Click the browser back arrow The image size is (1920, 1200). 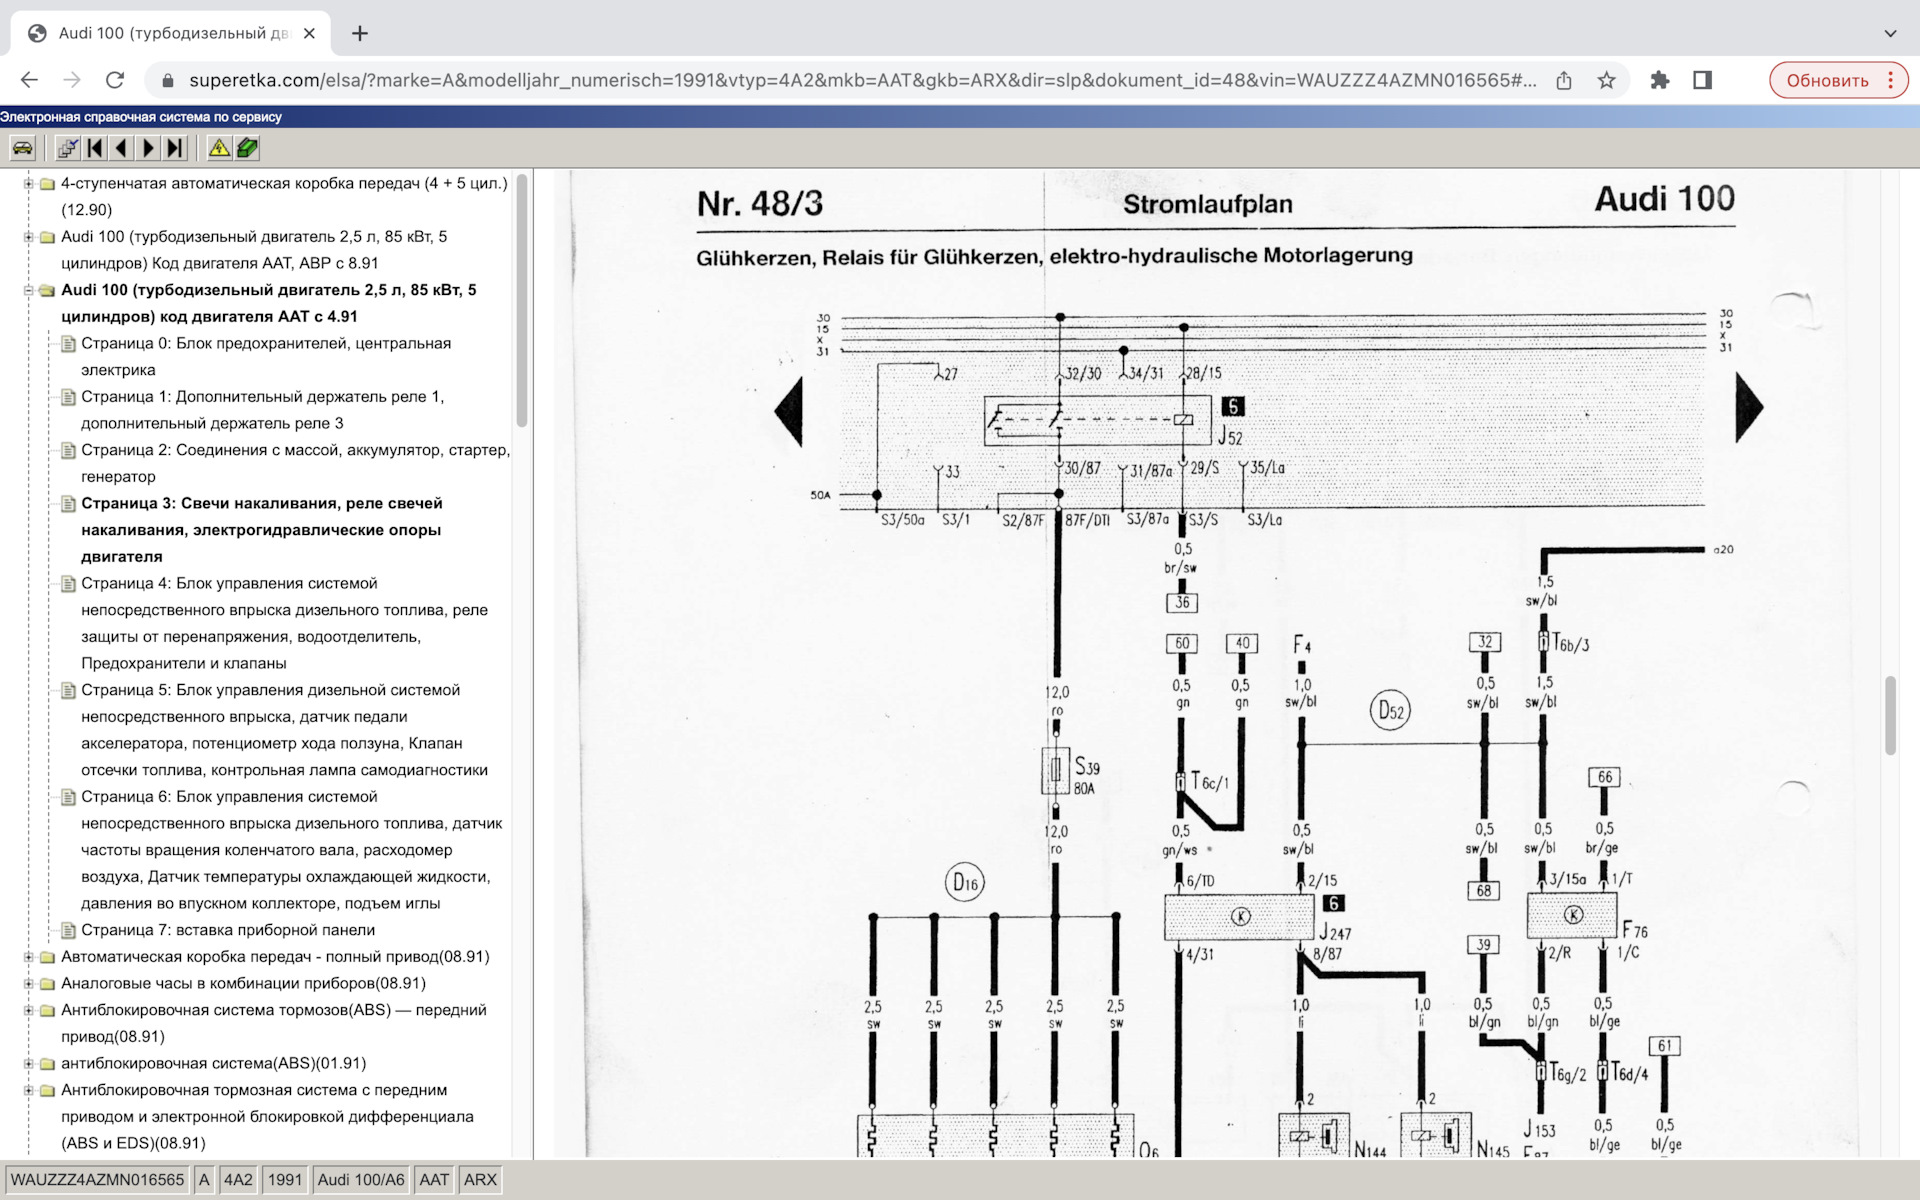(x=29, y=80)
